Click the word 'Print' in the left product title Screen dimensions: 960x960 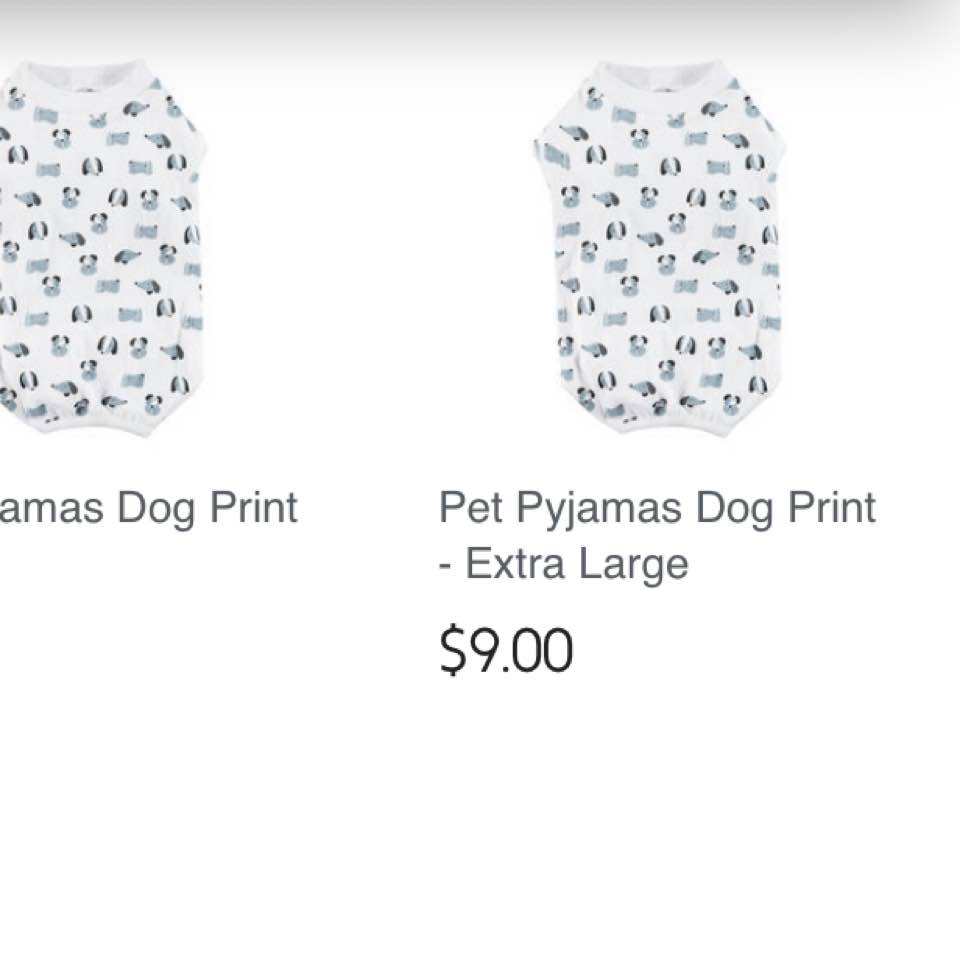(x=253, y=508)
